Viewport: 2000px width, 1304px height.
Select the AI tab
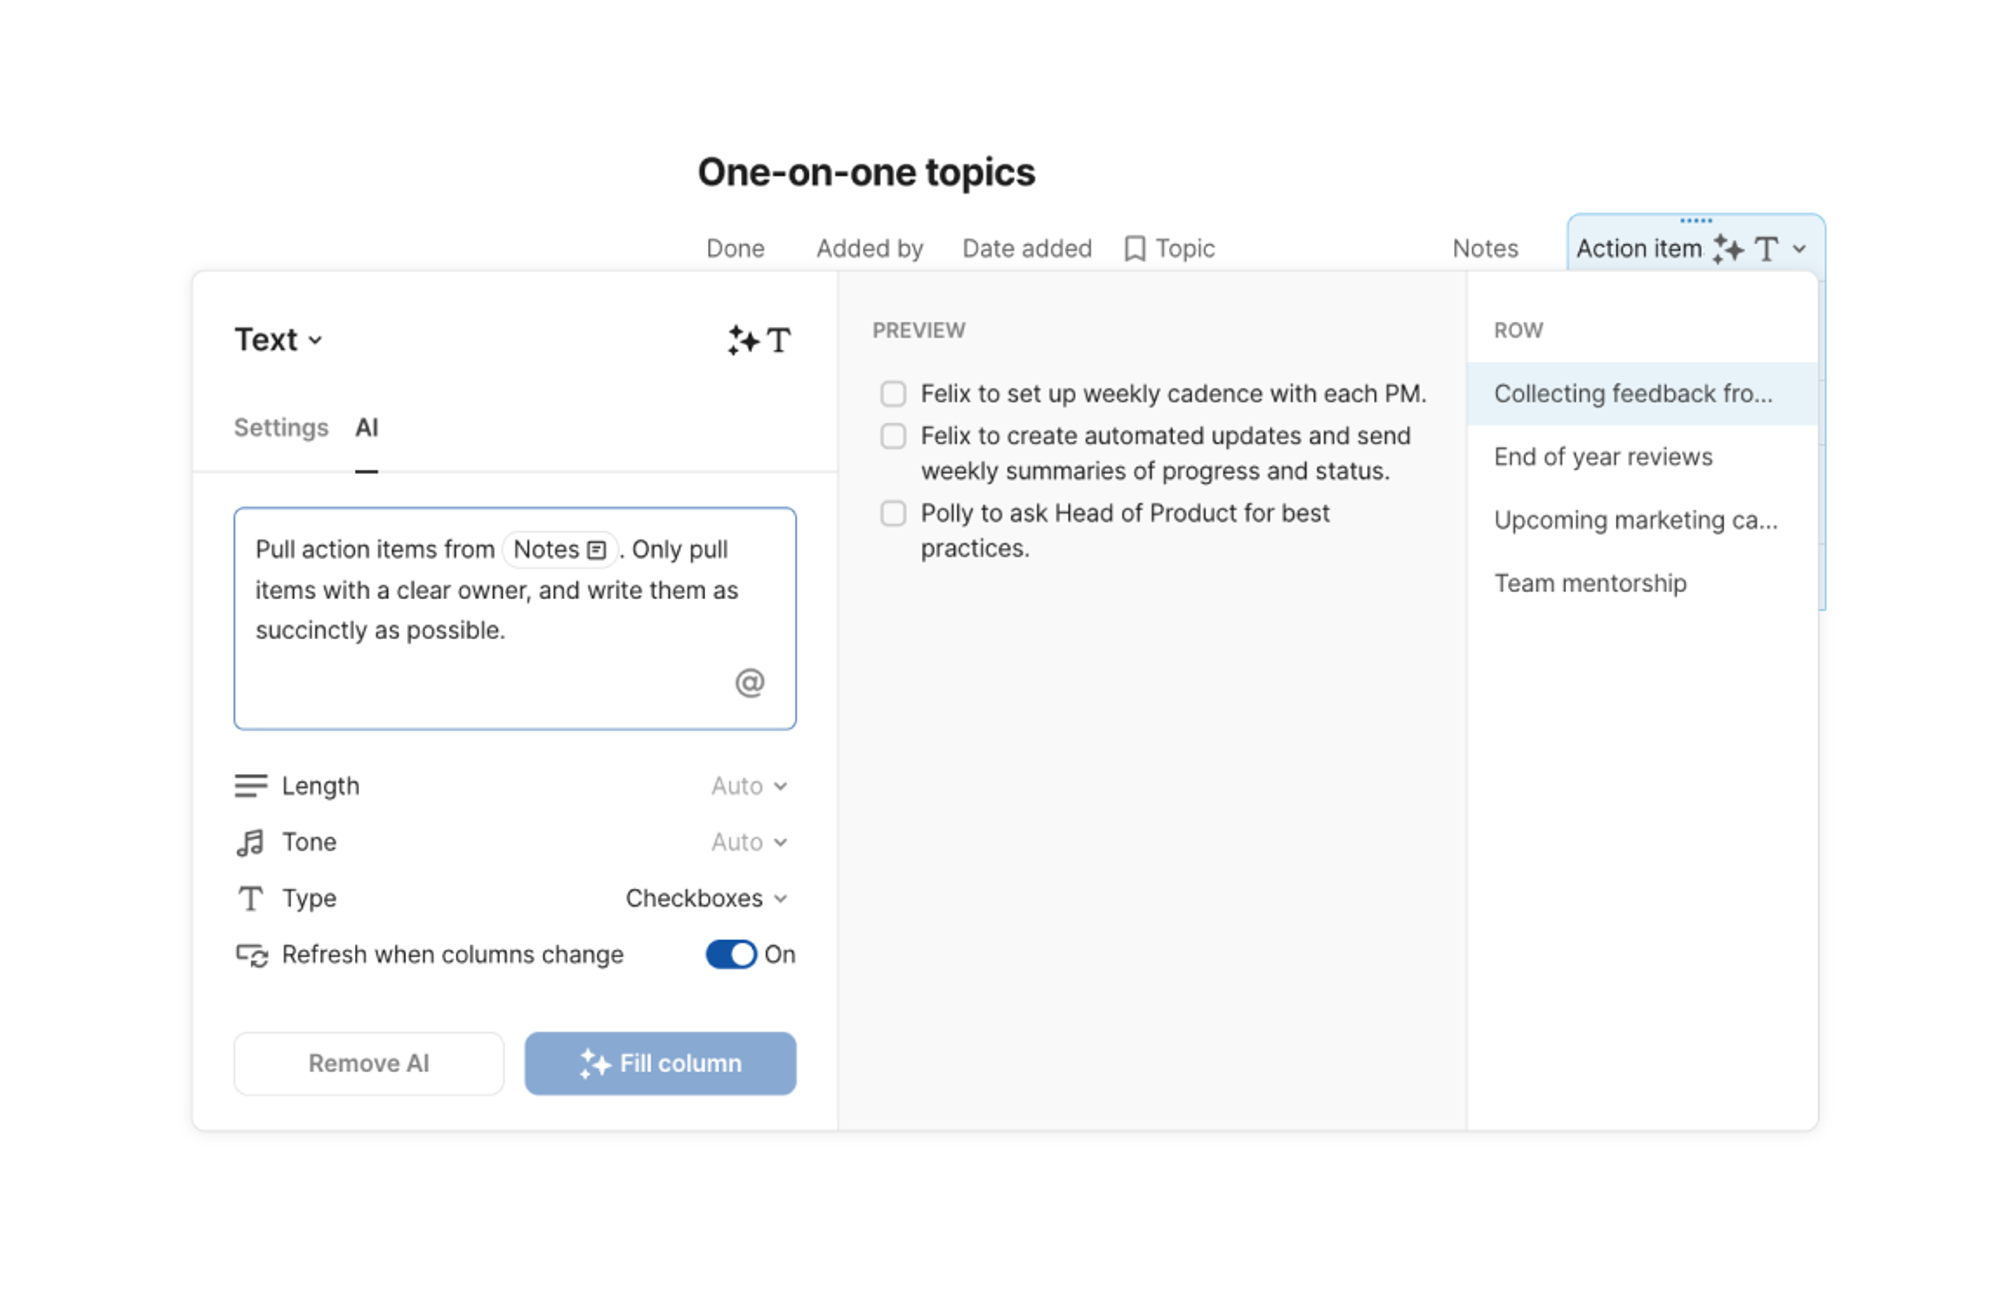tap(366, 428)
